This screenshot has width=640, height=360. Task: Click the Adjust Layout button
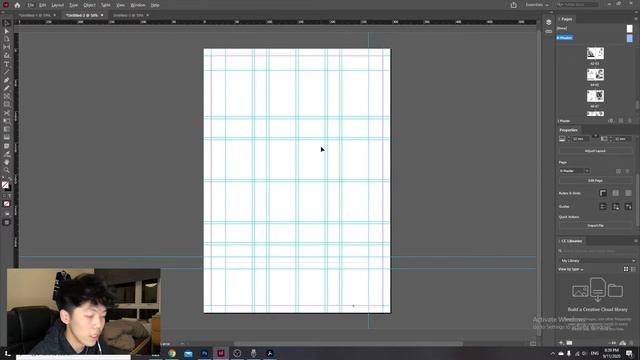click(595, 151)
